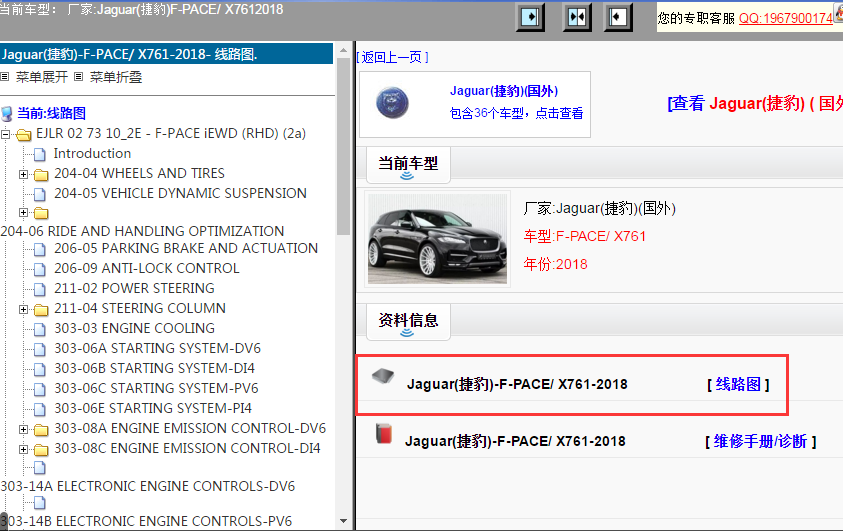
Task: Click the 303-06A STARTING SYSTEM-DV6 page icon
Action: click(x=40, y=349)
